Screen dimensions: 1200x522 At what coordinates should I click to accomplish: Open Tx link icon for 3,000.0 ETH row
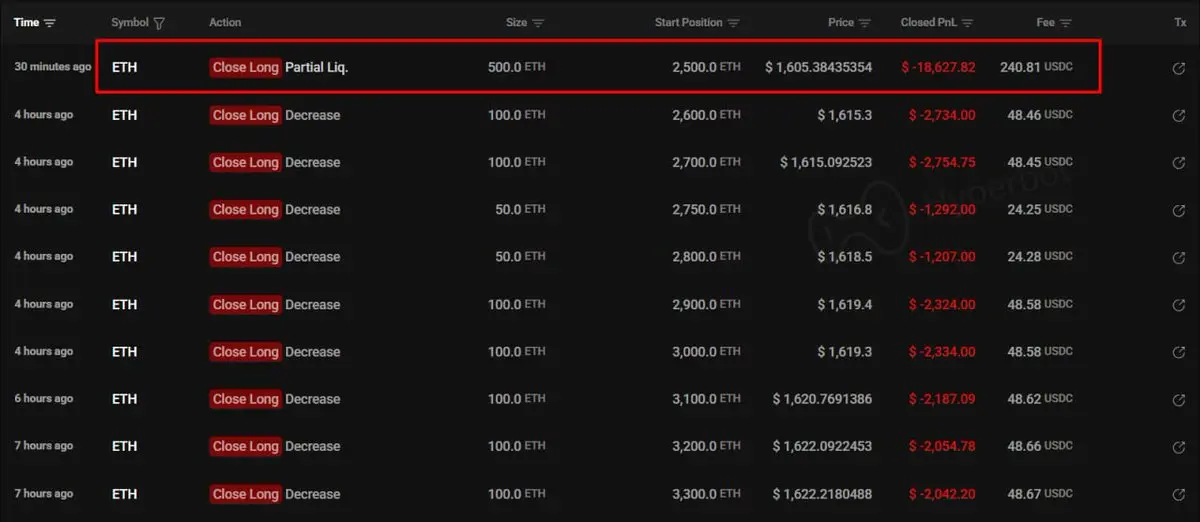(x=1178, y=352)
